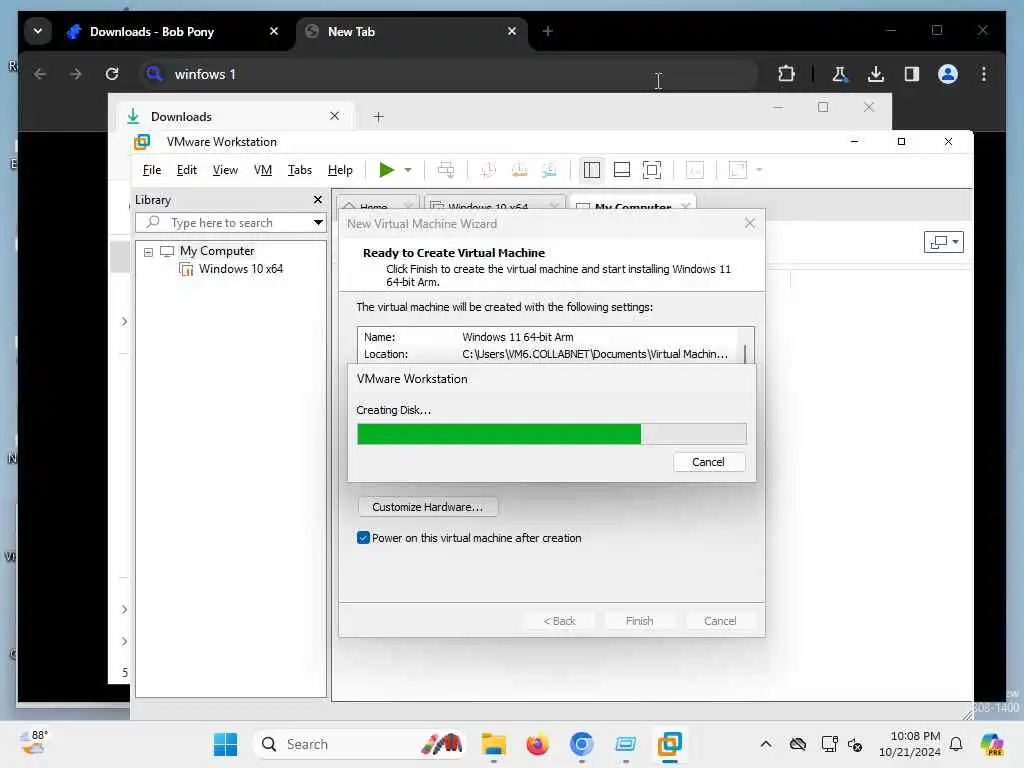1024x768 pixels.
Task: Open the notification bell
Action: point(956,744)
